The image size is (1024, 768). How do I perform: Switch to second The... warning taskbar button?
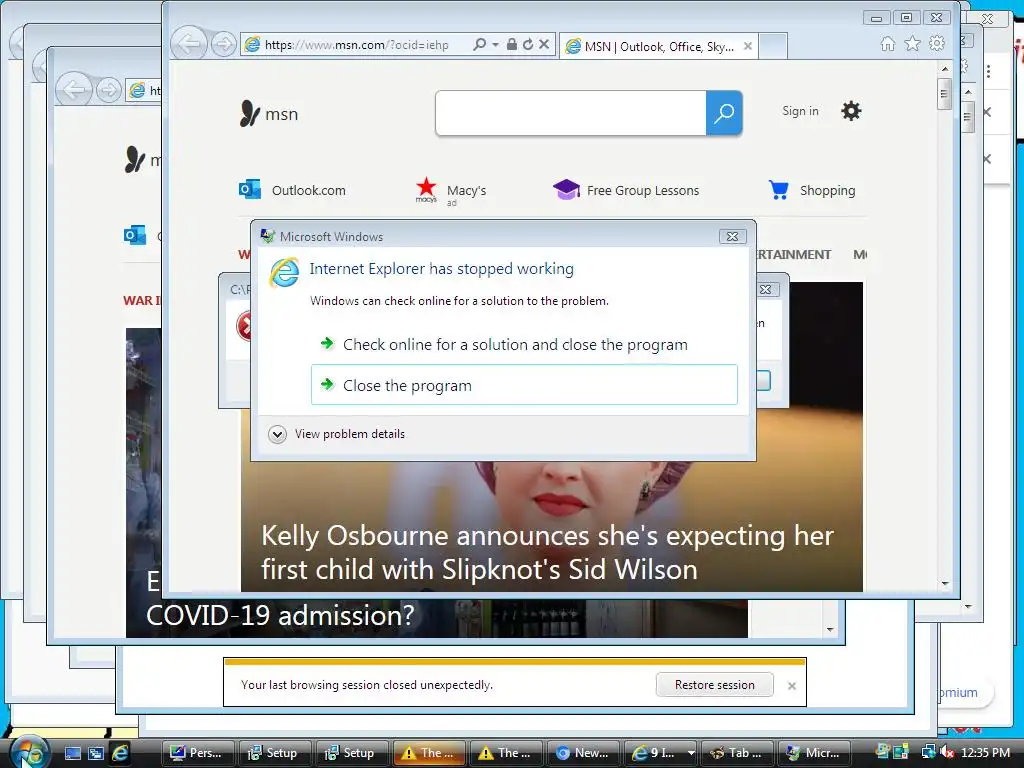click(x=505, y=753)
